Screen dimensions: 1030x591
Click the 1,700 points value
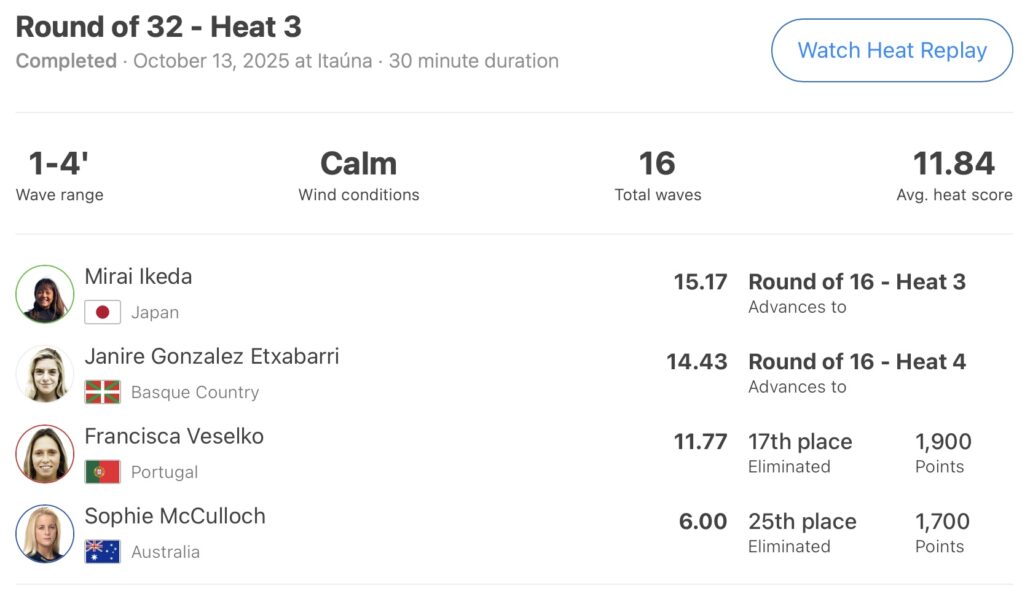[x=943, y=522]
